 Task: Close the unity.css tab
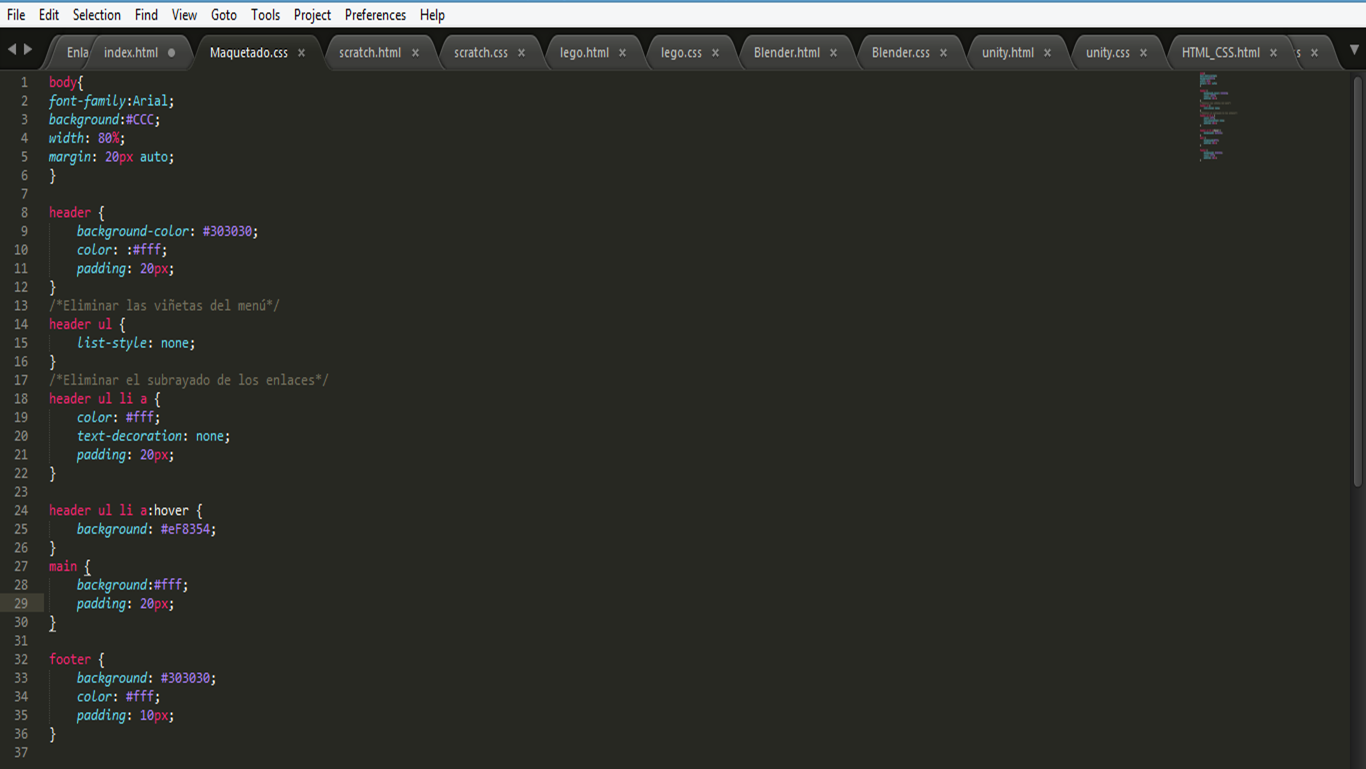(x=1143, y=53)
